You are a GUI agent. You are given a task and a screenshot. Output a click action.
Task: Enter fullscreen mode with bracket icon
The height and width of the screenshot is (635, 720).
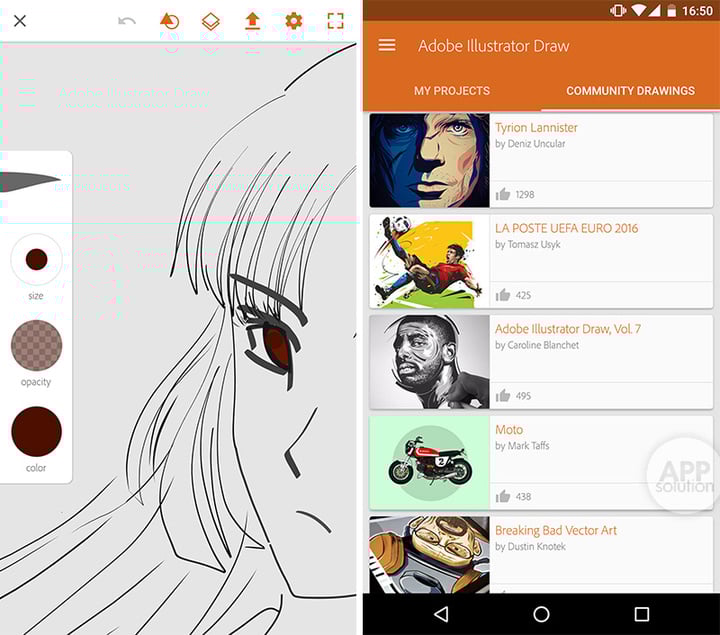pyautogui.click(x=335, y=21)
